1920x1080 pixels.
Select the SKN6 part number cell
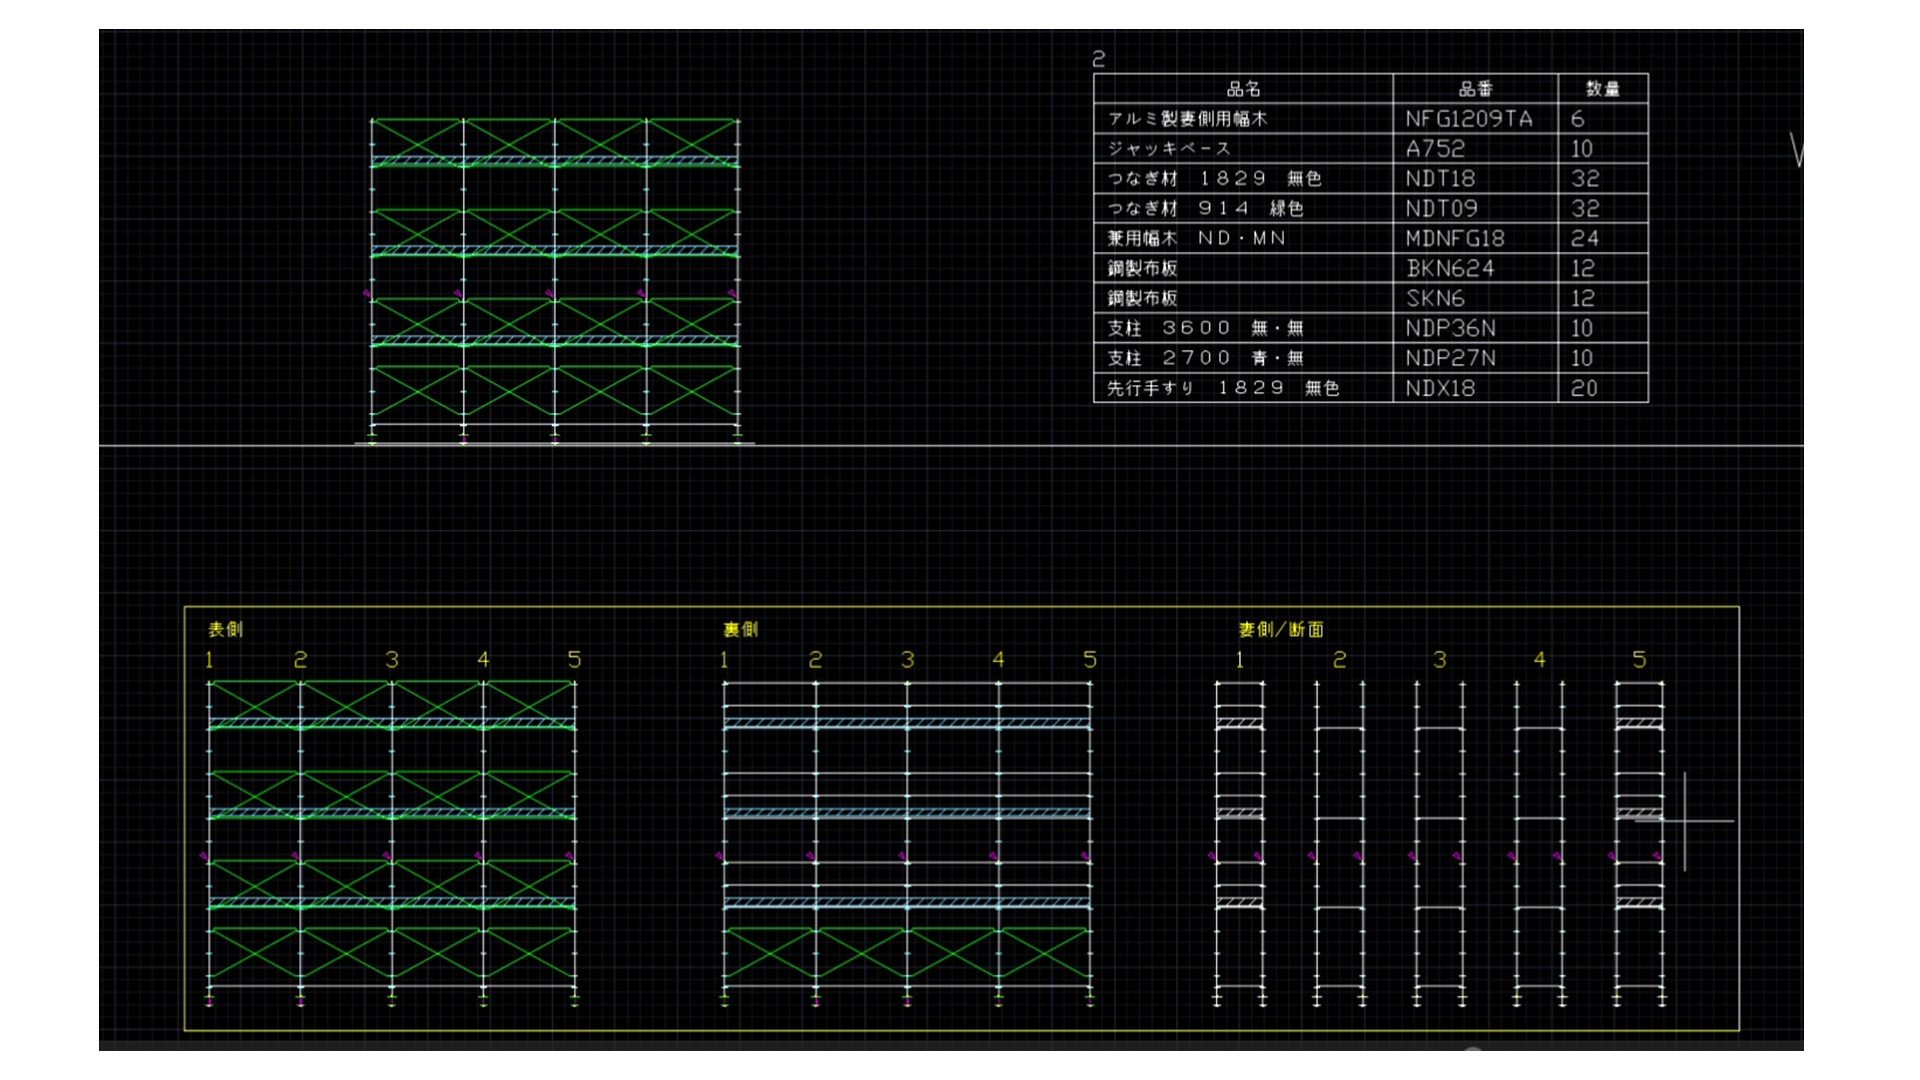[1435, 299]
